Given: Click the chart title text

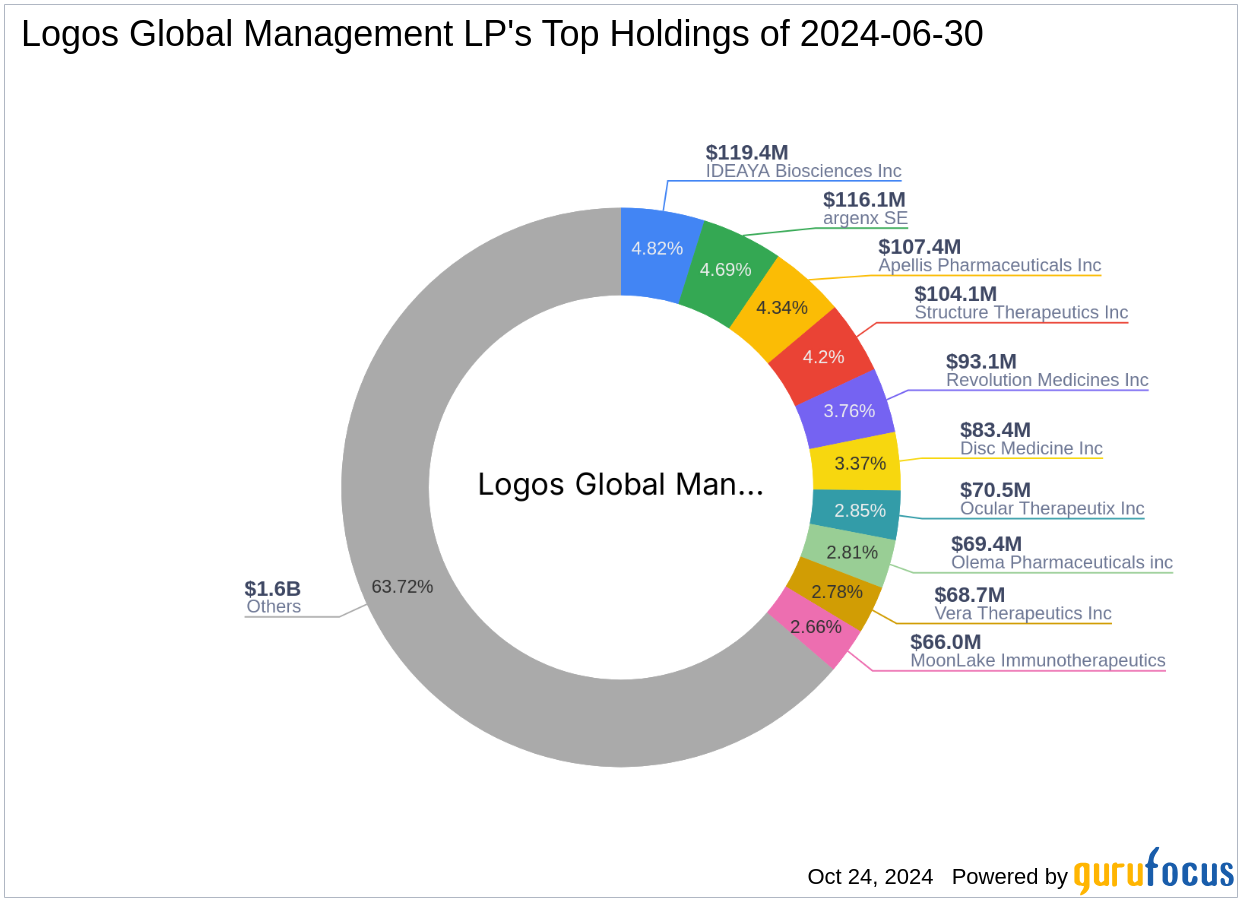Looking at the screenshot, I should (x=502, y=33).
